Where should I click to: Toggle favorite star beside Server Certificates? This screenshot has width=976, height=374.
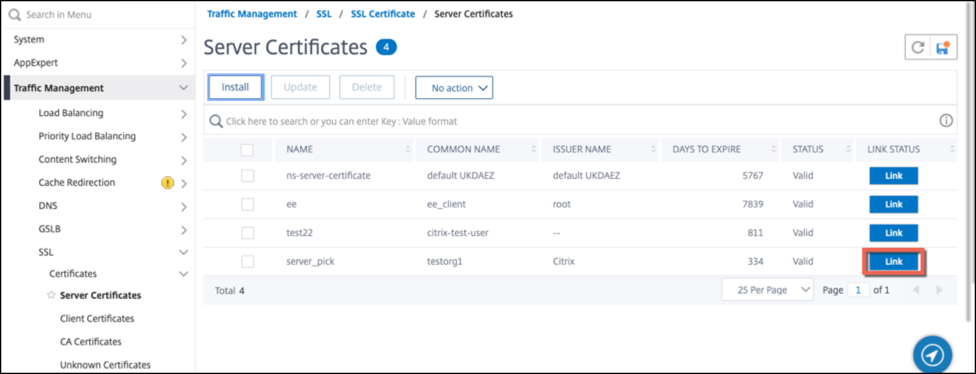(52, 295)
